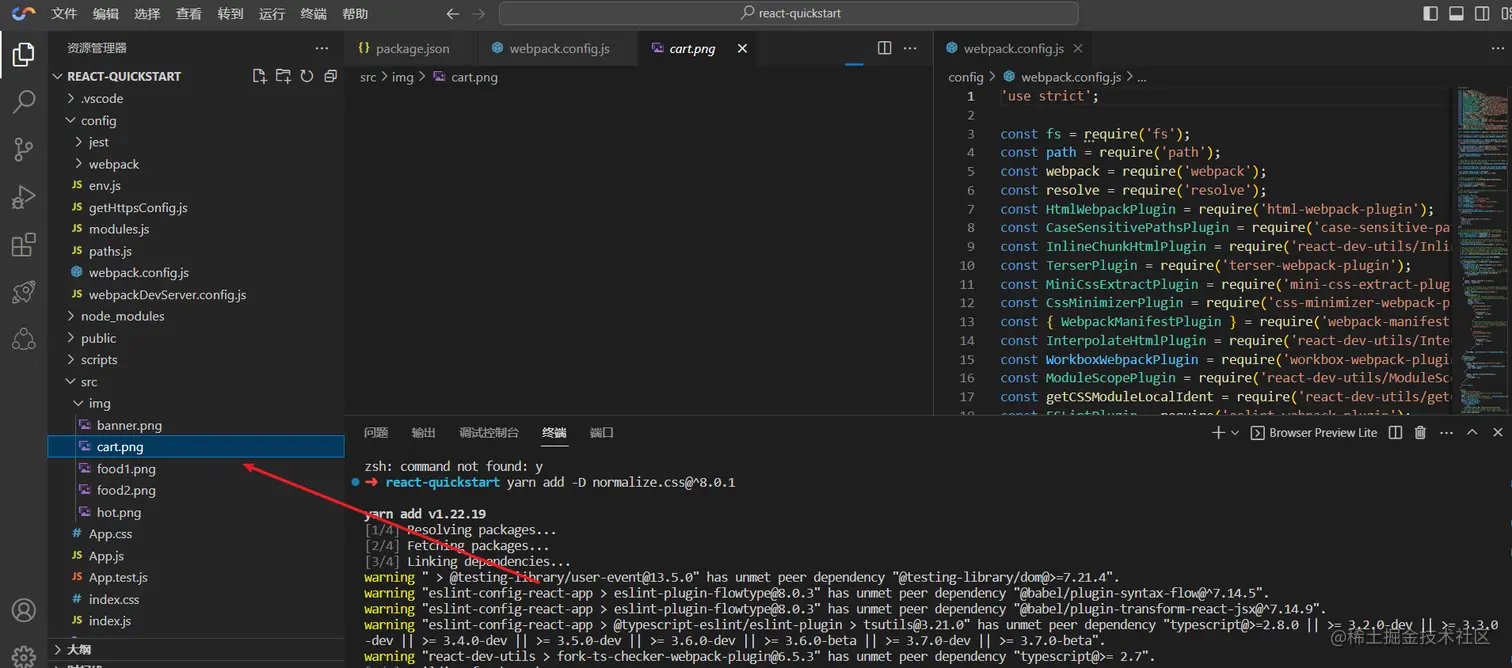1512x668 pixels.
Task: Split the terminal panel
Action: pos(1396,433)
